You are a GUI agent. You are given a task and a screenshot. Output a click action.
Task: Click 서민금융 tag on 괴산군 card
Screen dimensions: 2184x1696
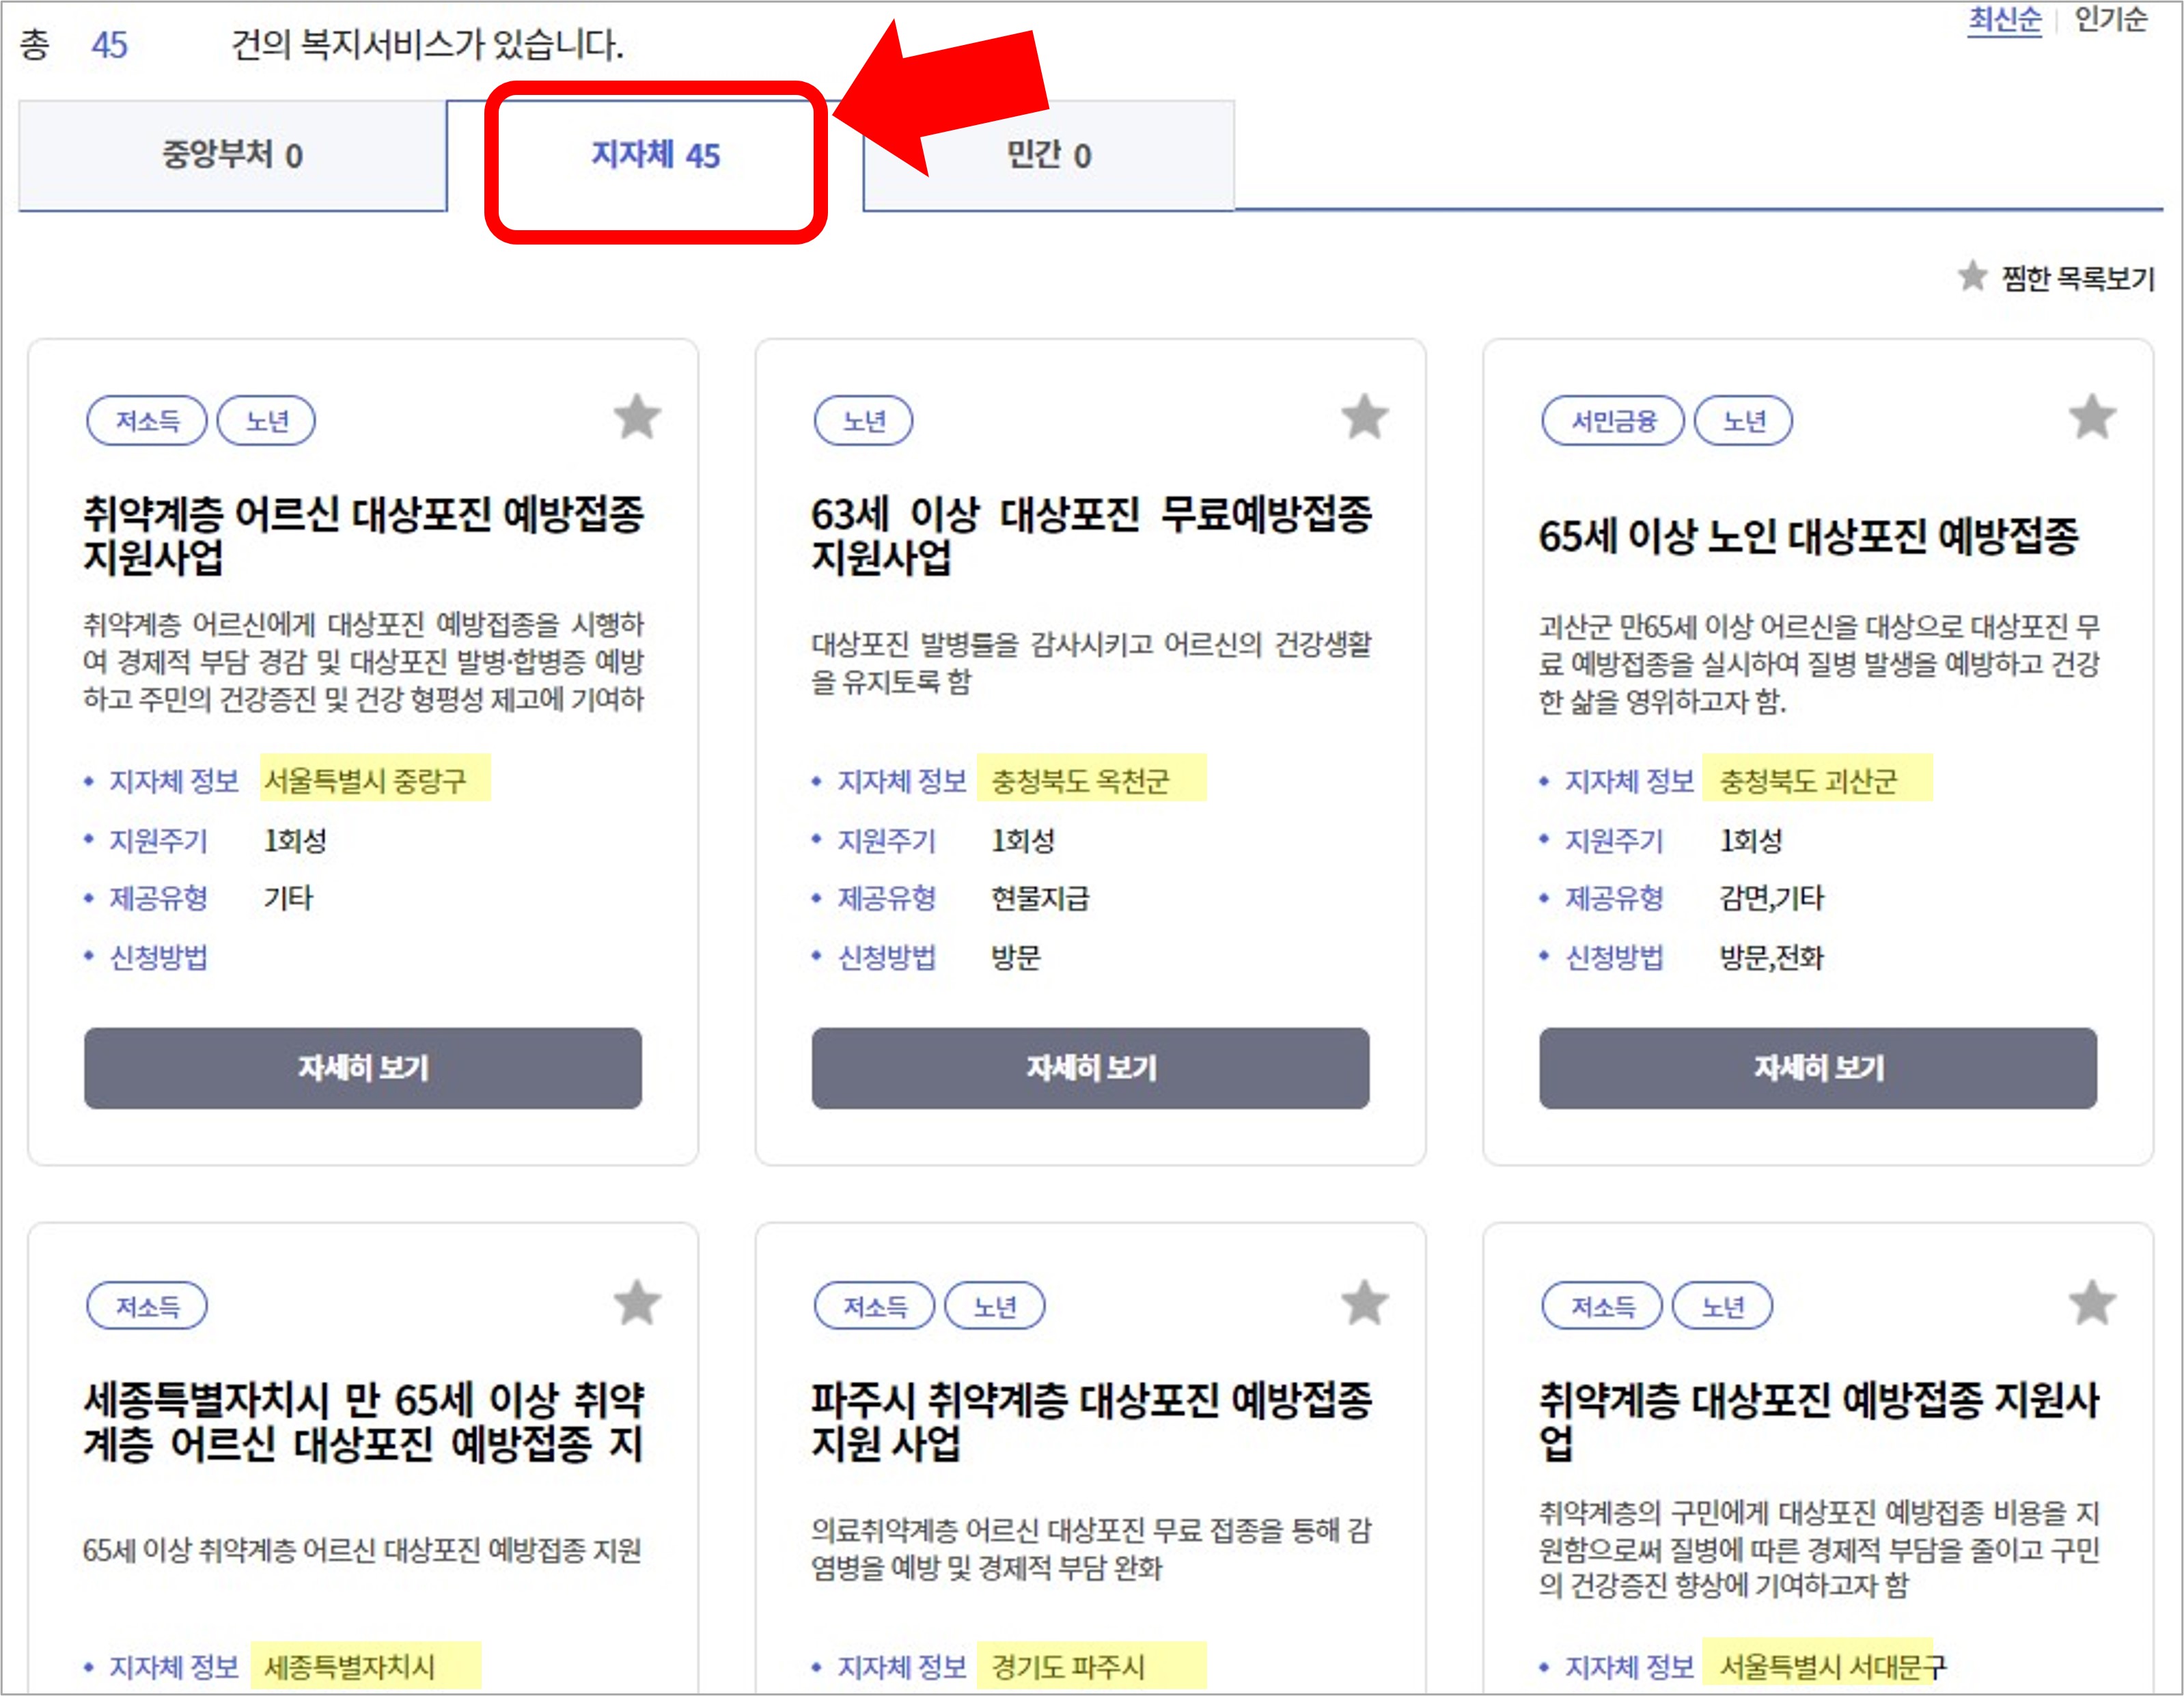pyautogui.click(x=1612, y=421)
